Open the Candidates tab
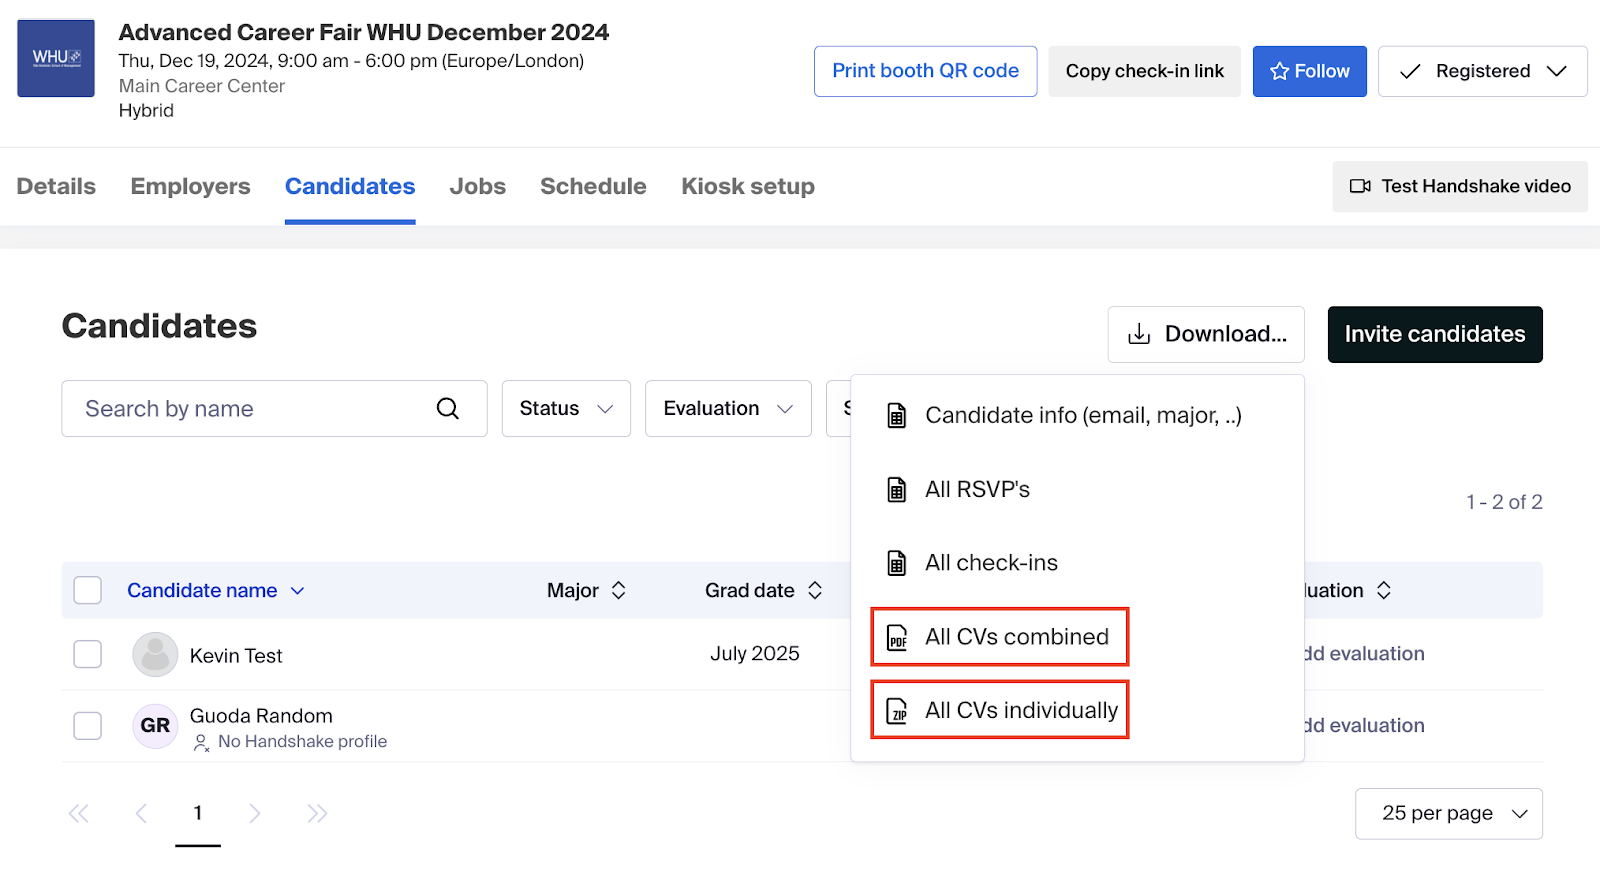The image size is (1600, 890). (x=350, y=186)
